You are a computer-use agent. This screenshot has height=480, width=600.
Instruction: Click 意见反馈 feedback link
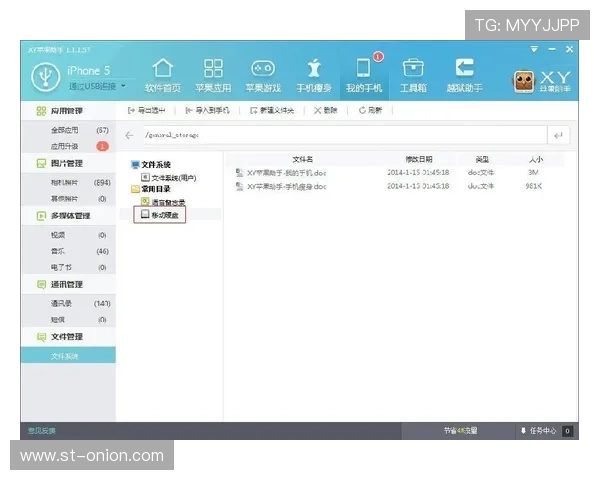42,431
